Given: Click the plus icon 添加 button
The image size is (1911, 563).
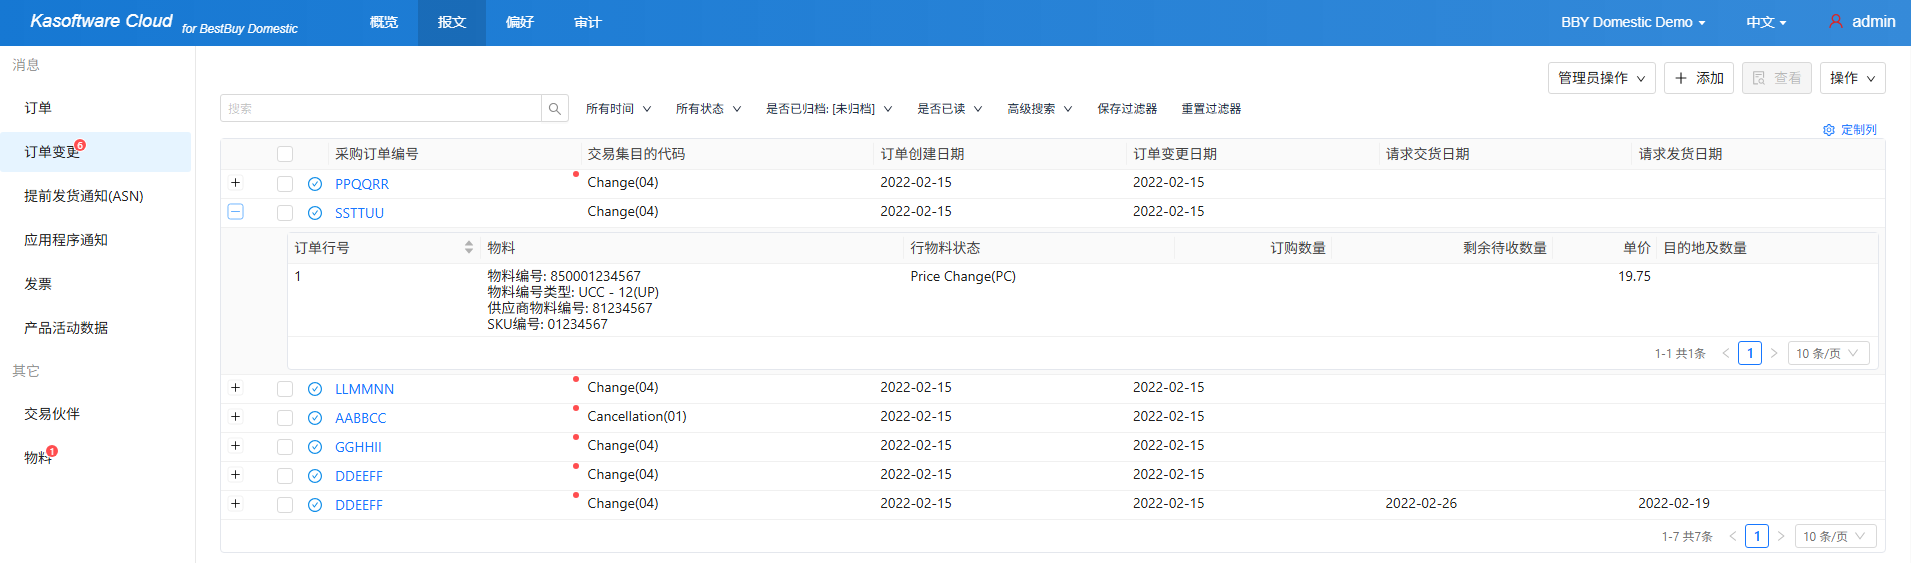Looking at the screenshot, I should tap(1699, 78).
